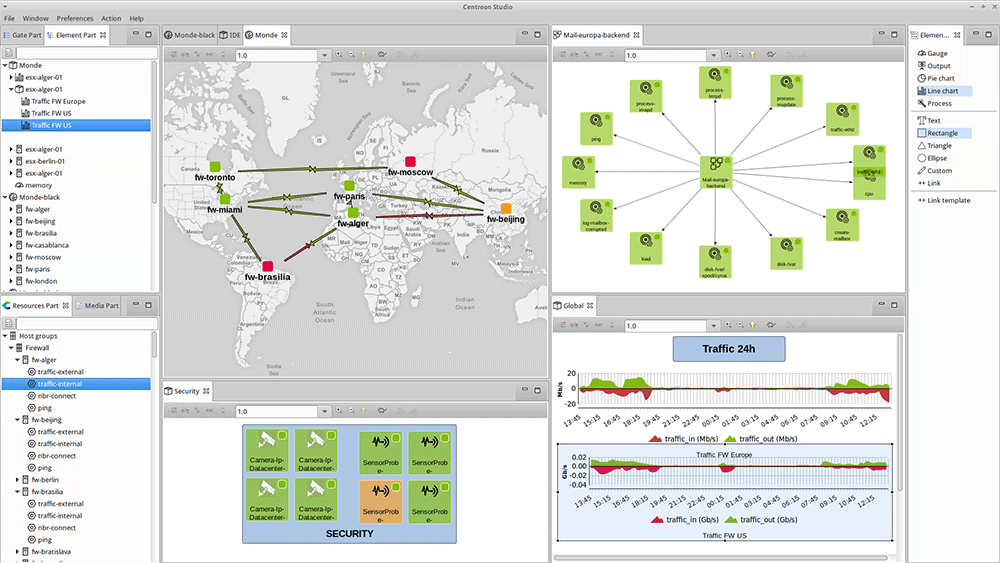Image resolution: width=1000 pixels, height=563 pixels.
Task: Open the Window menu
Action: (x=35, y=18)
